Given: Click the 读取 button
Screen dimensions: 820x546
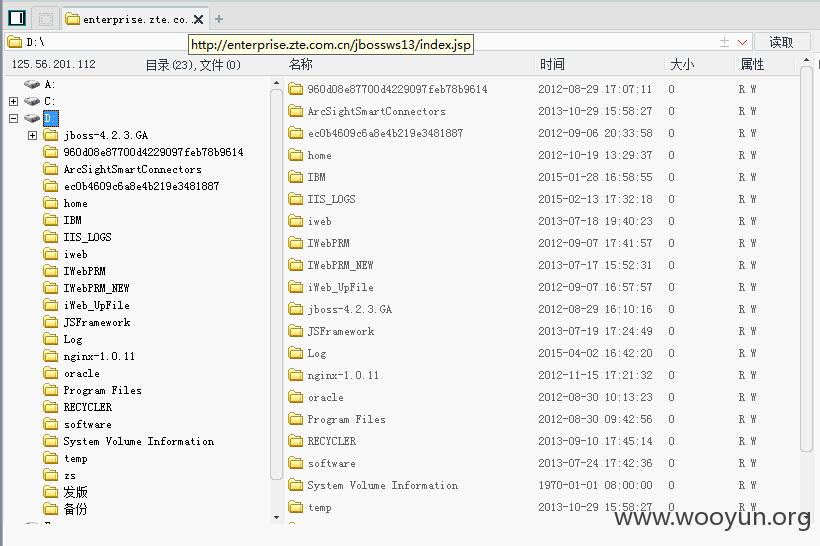Looking at the screenshot, I should pos(781,42).
